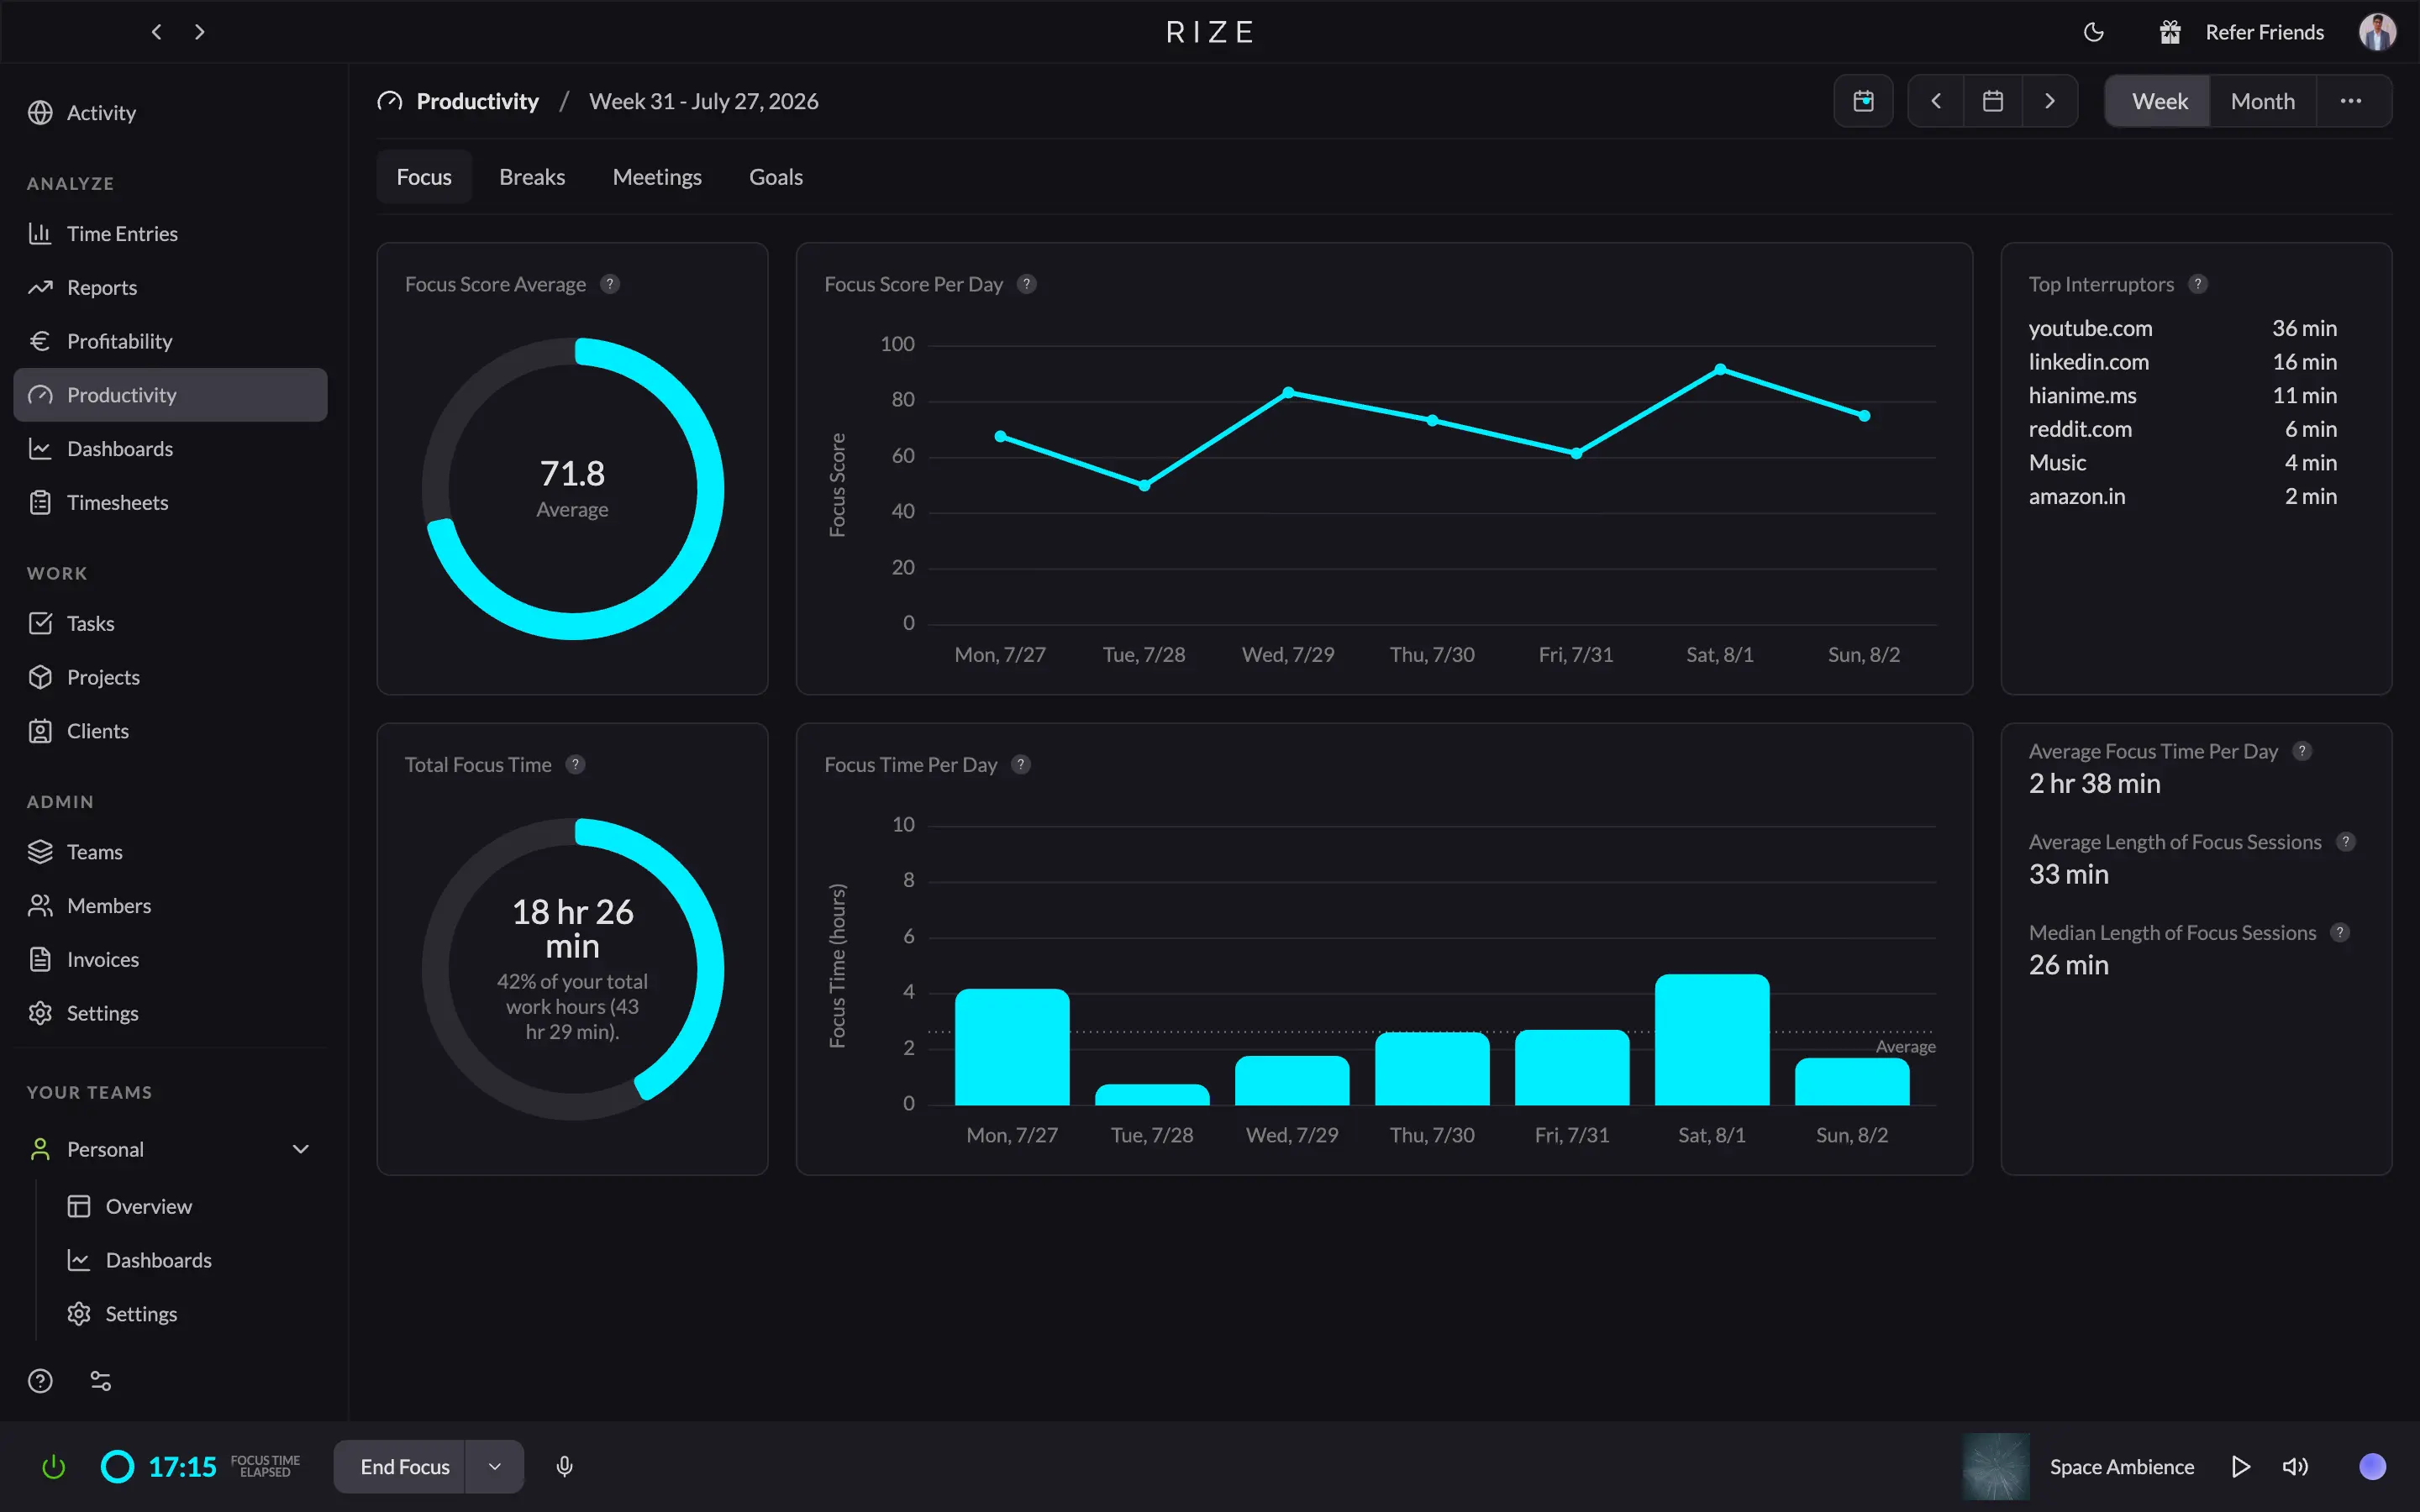Open the more options ellipsis menu
2420x1512 pixels.
pos(2351,101)
